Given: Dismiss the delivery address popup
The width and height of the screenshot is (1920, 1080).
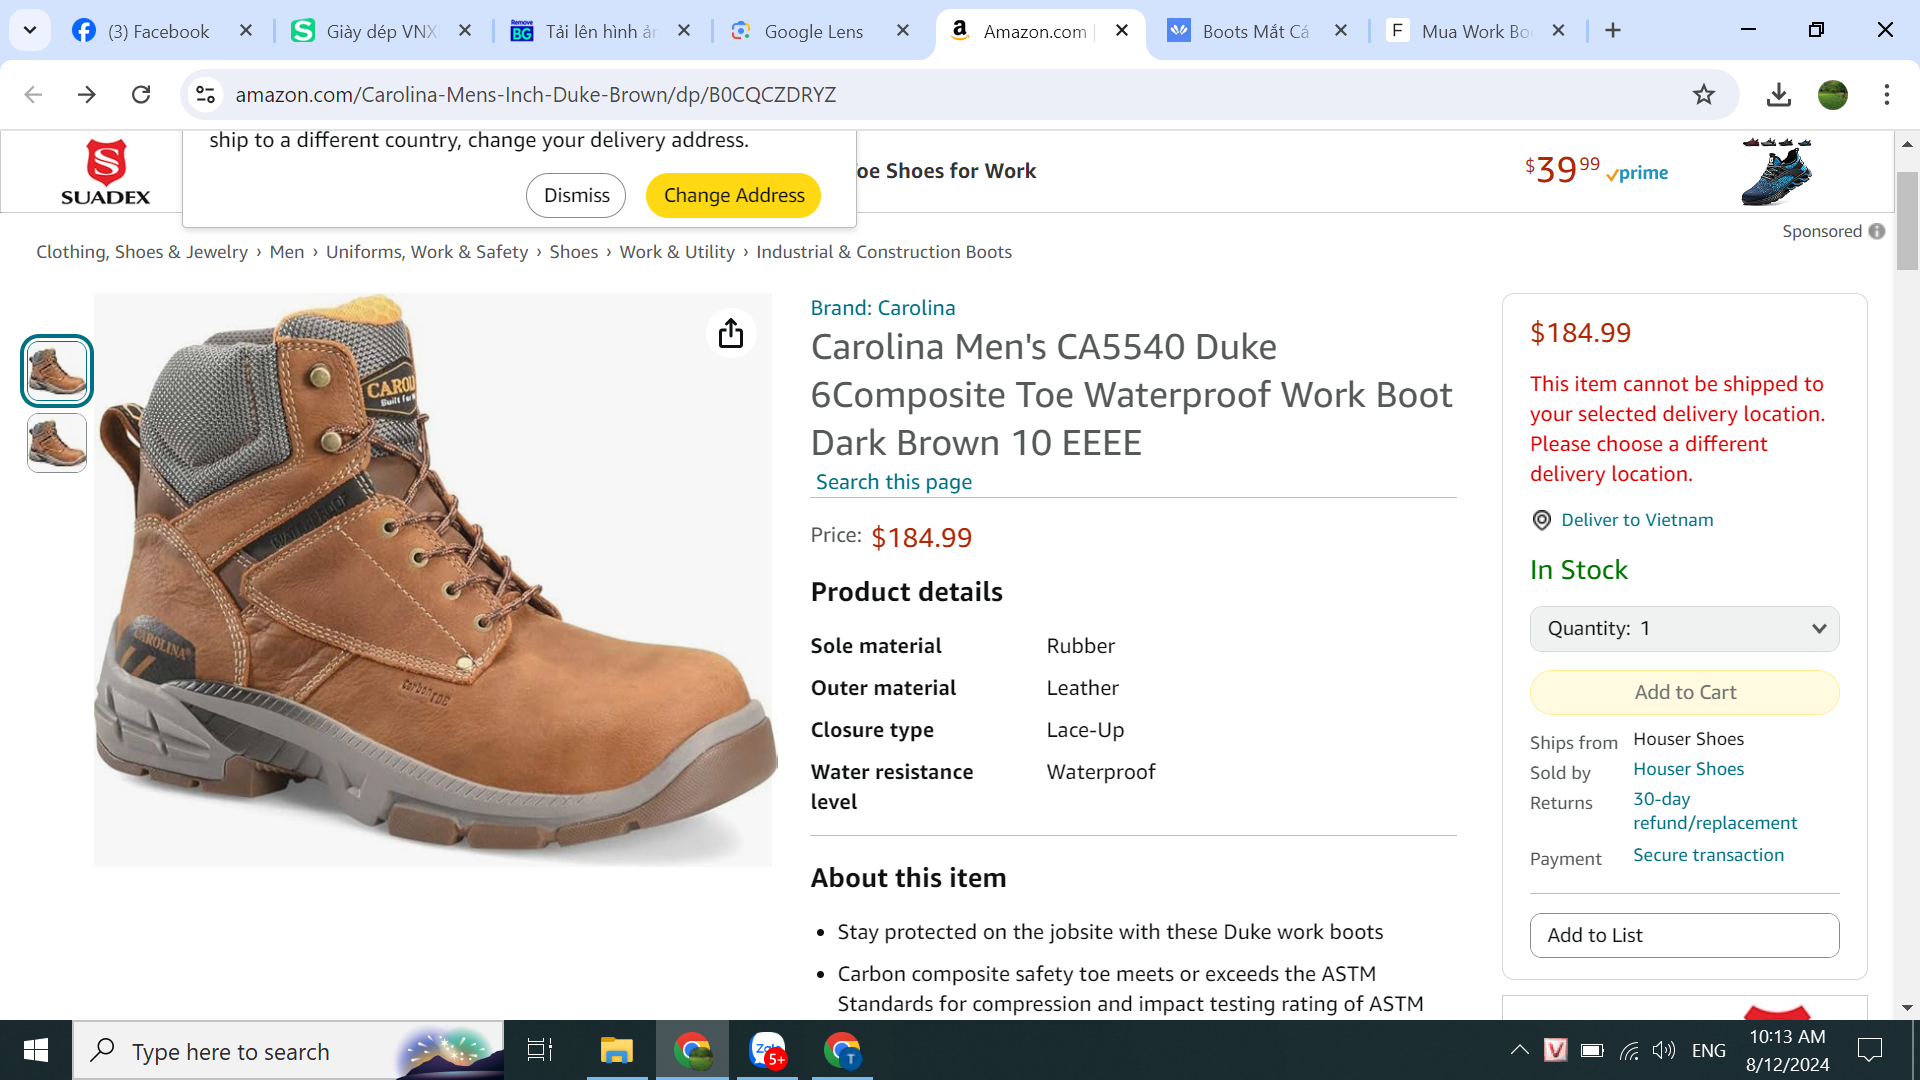Looking at the screenshot, I should 576,195.
